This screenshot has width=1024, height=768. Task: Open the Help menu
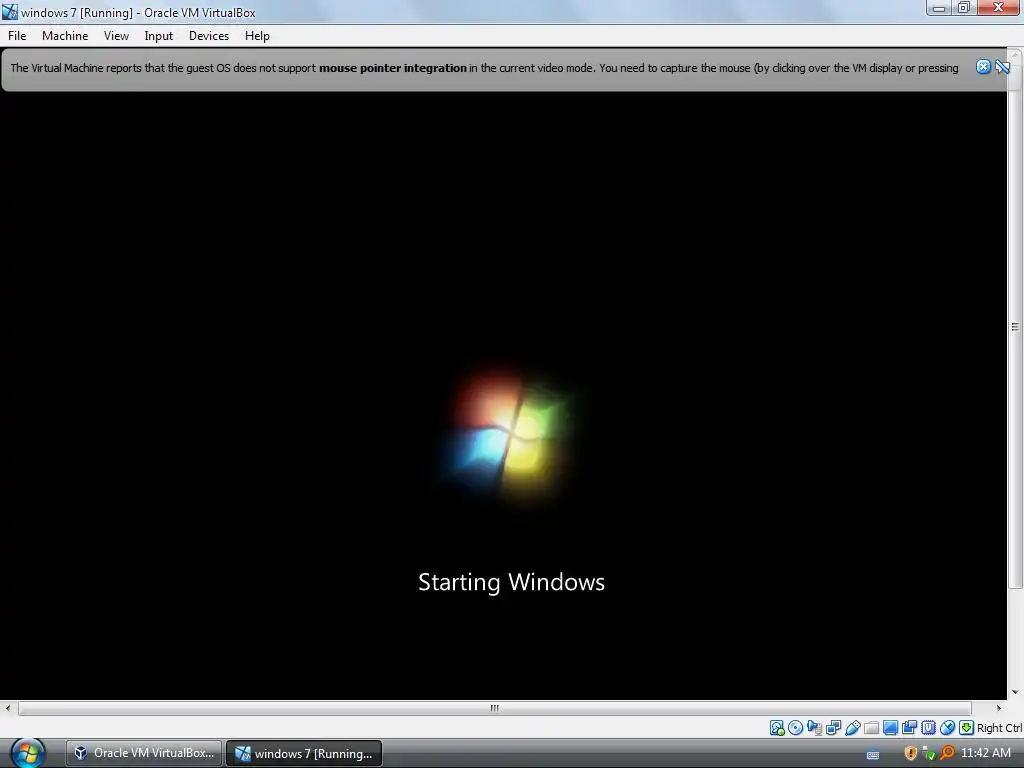257,36
